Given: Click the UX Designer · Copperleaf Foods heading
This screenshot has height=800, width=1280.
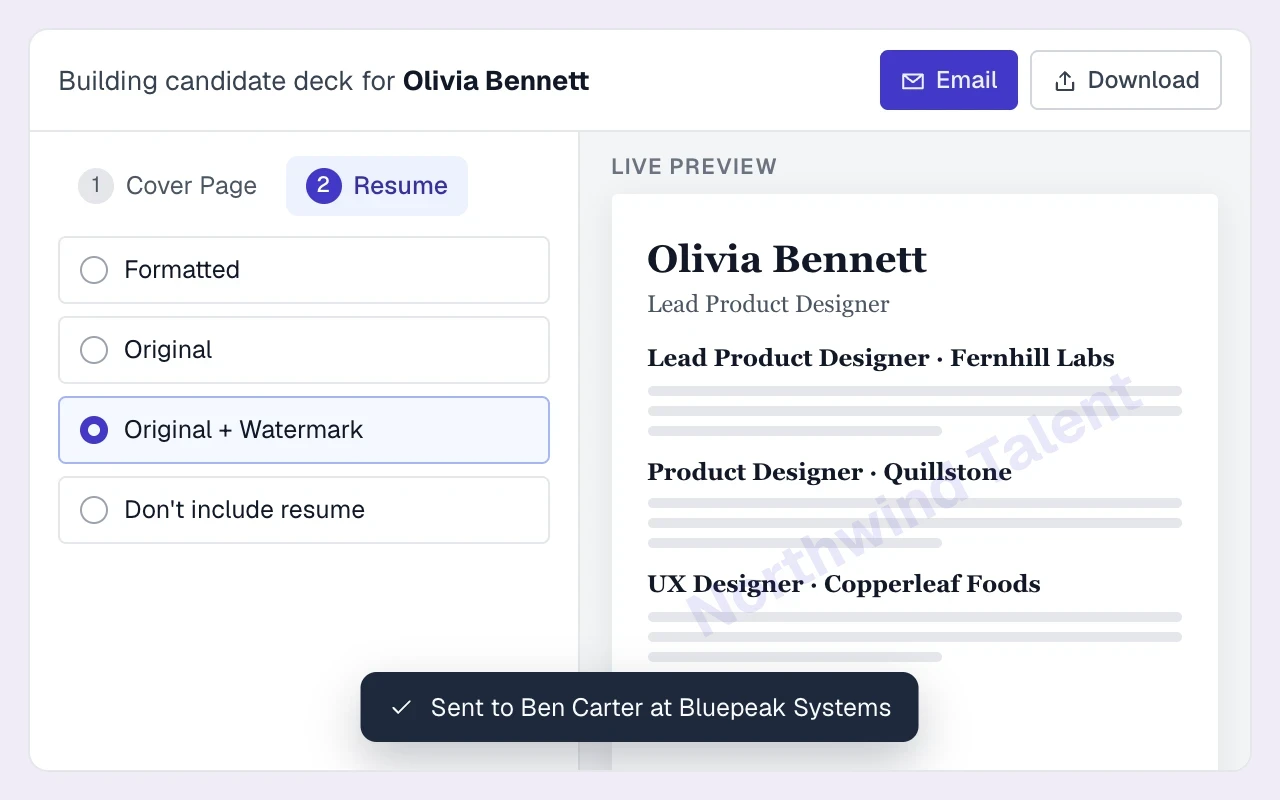Looking at the screenshot, I should (x=844, y=584).
